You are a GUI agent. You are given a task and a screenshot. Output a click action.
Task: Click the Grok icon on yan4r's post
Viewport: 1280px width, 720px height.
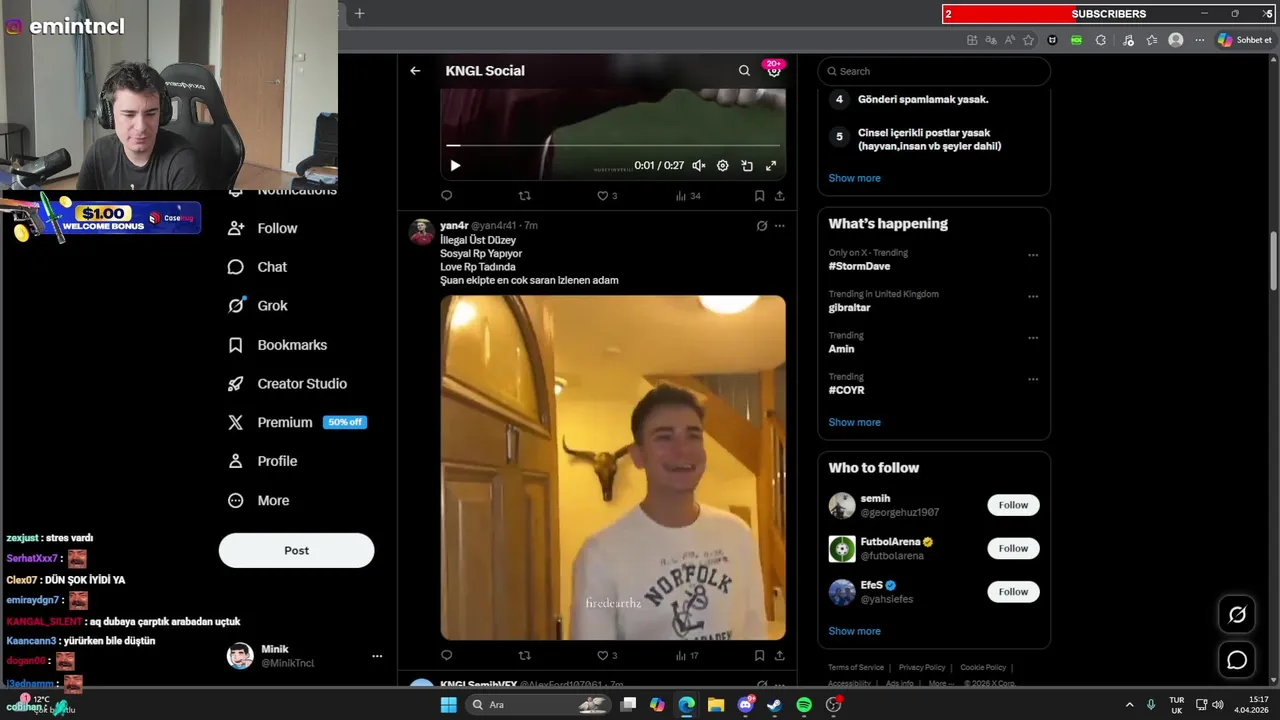coord(762,226)
